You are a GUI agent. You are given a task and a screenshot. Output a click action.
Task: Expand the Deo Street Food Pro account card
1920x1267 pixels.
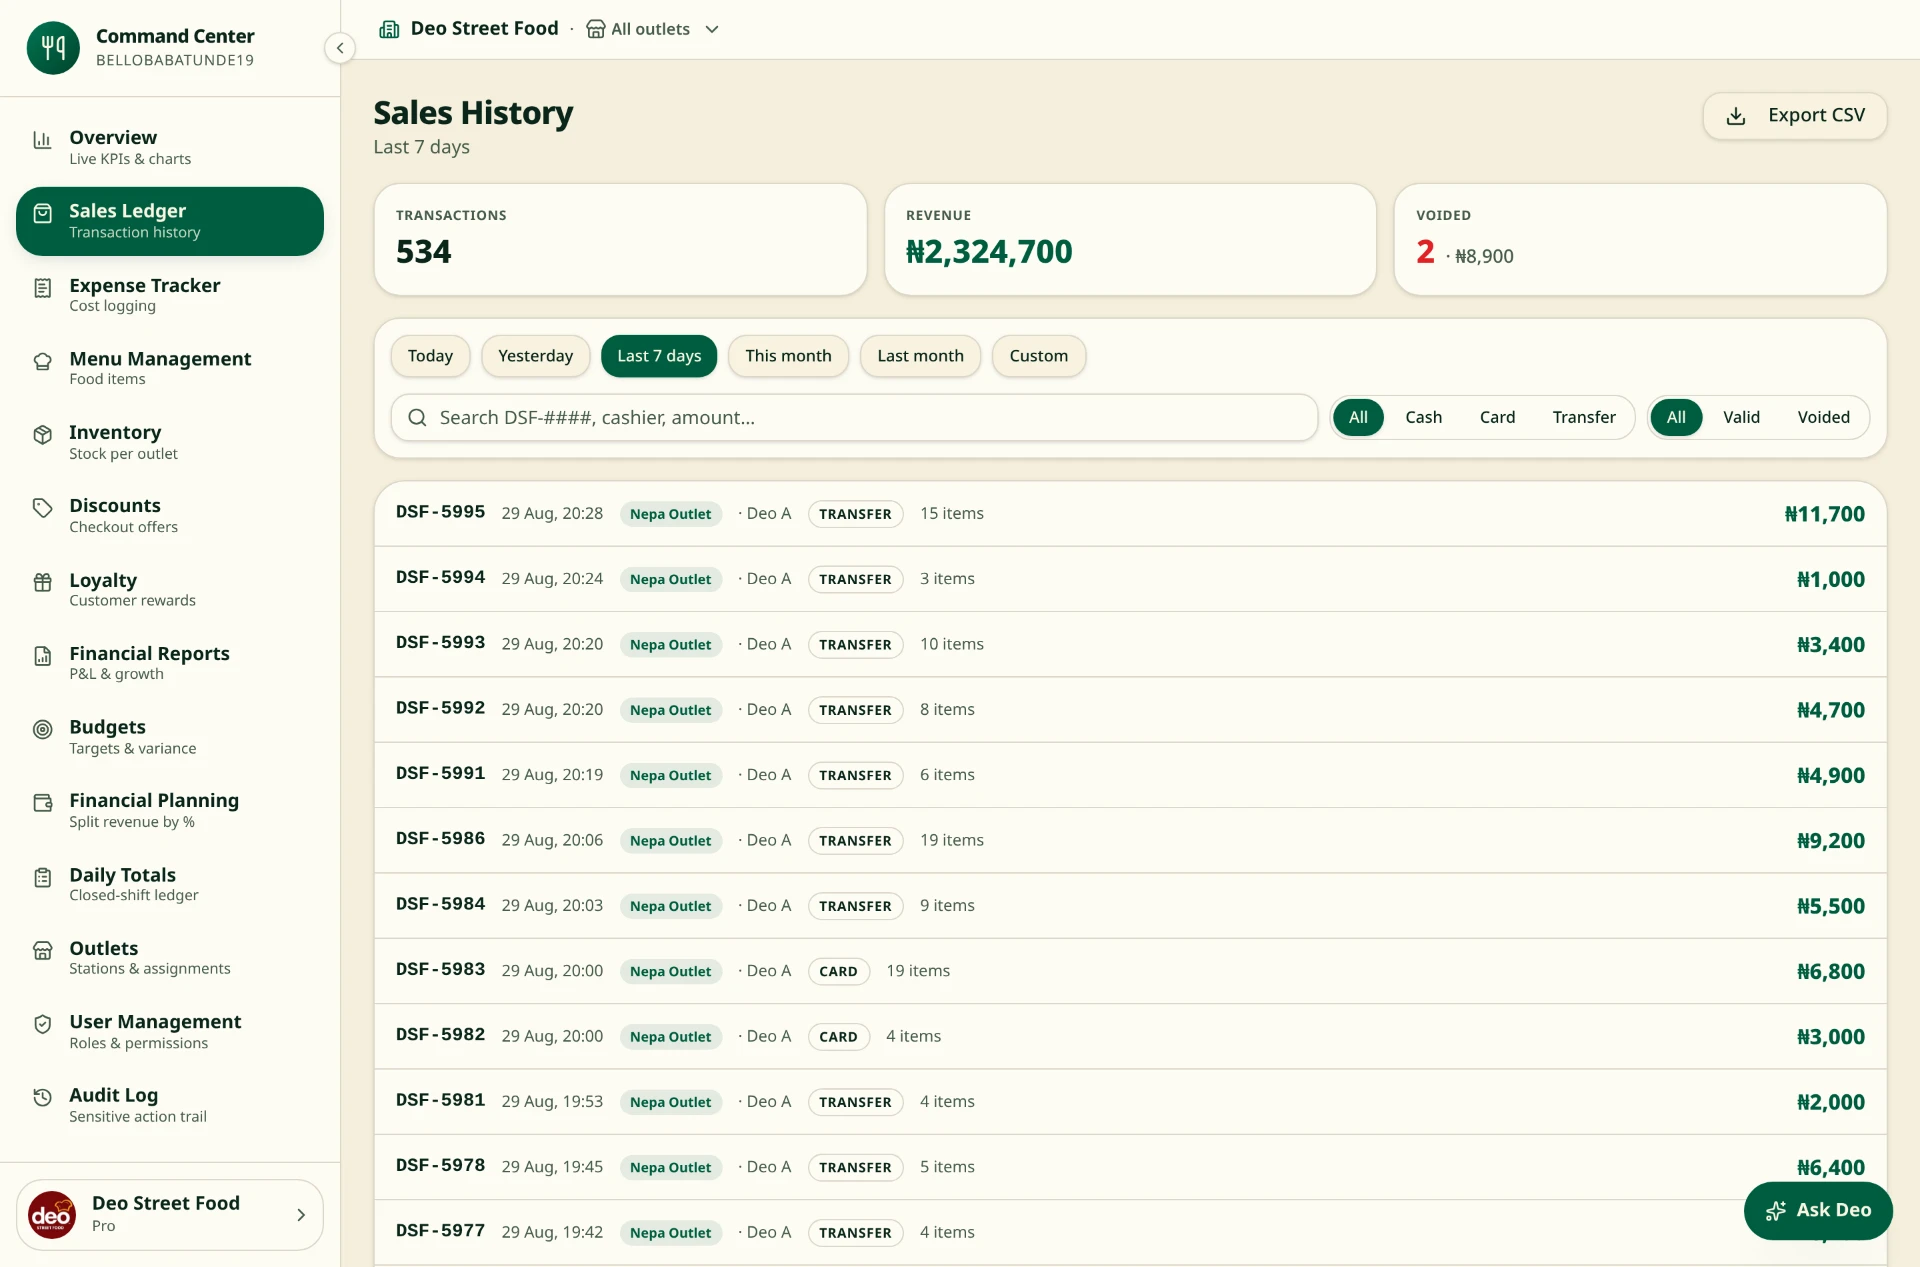[170, 1214]
